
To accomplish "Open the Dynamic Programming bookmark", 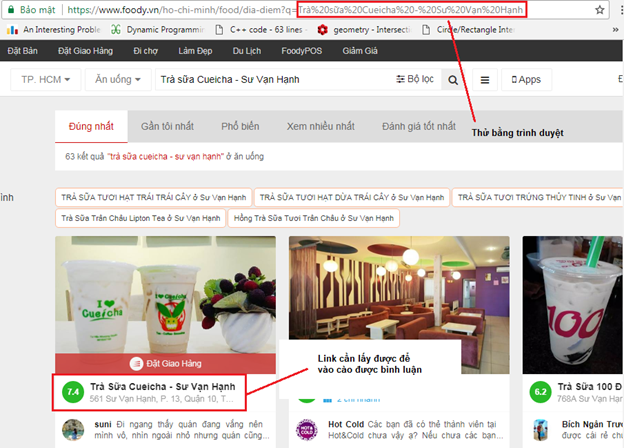I will 158,29.
